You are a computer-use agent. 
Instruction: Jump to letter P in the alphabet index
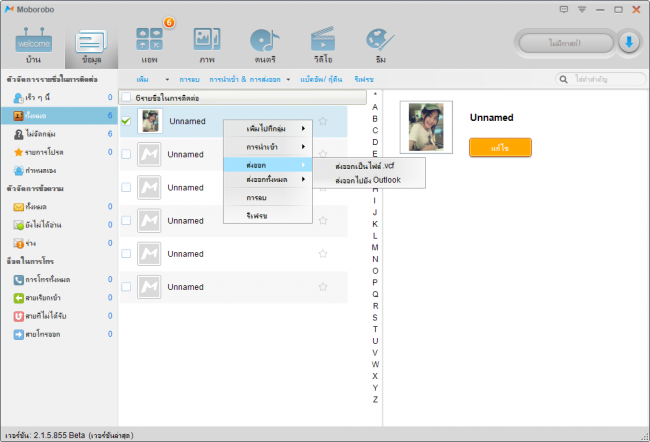pyautogui.click(x=375, y=282)
